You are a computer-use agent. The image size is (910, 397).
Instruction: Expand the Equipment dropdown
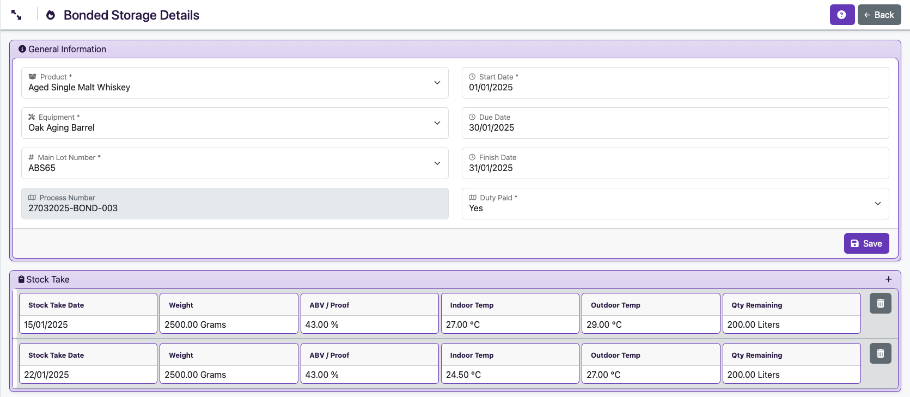(235, 123)
